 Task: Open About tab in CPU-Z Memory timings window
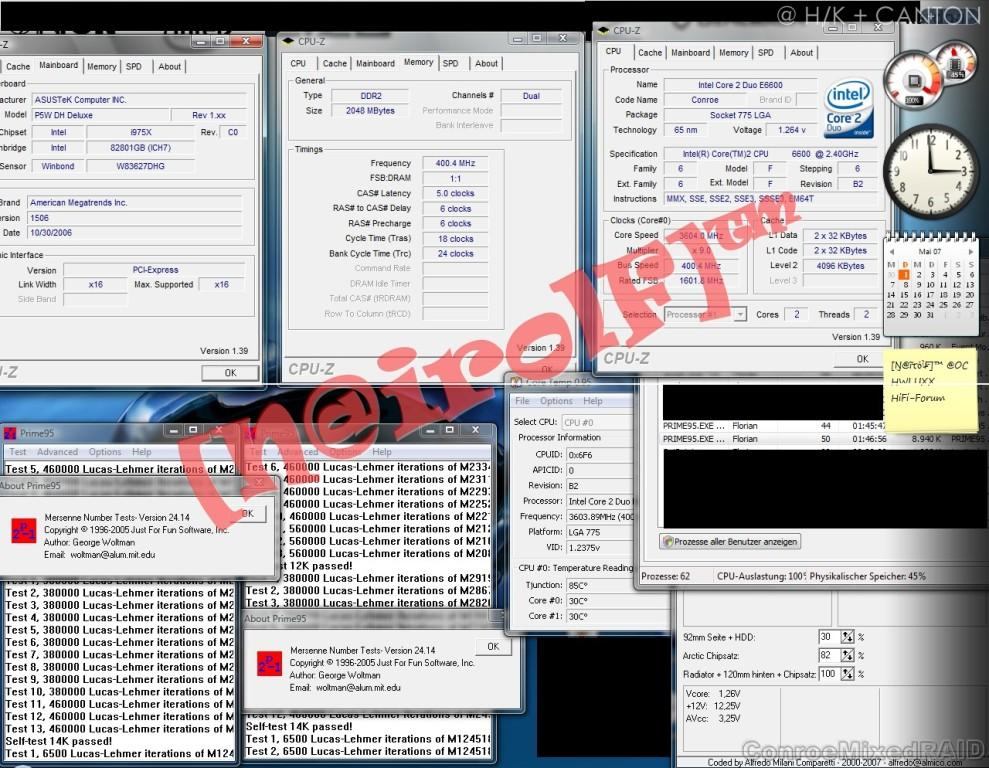coord(486,63)
